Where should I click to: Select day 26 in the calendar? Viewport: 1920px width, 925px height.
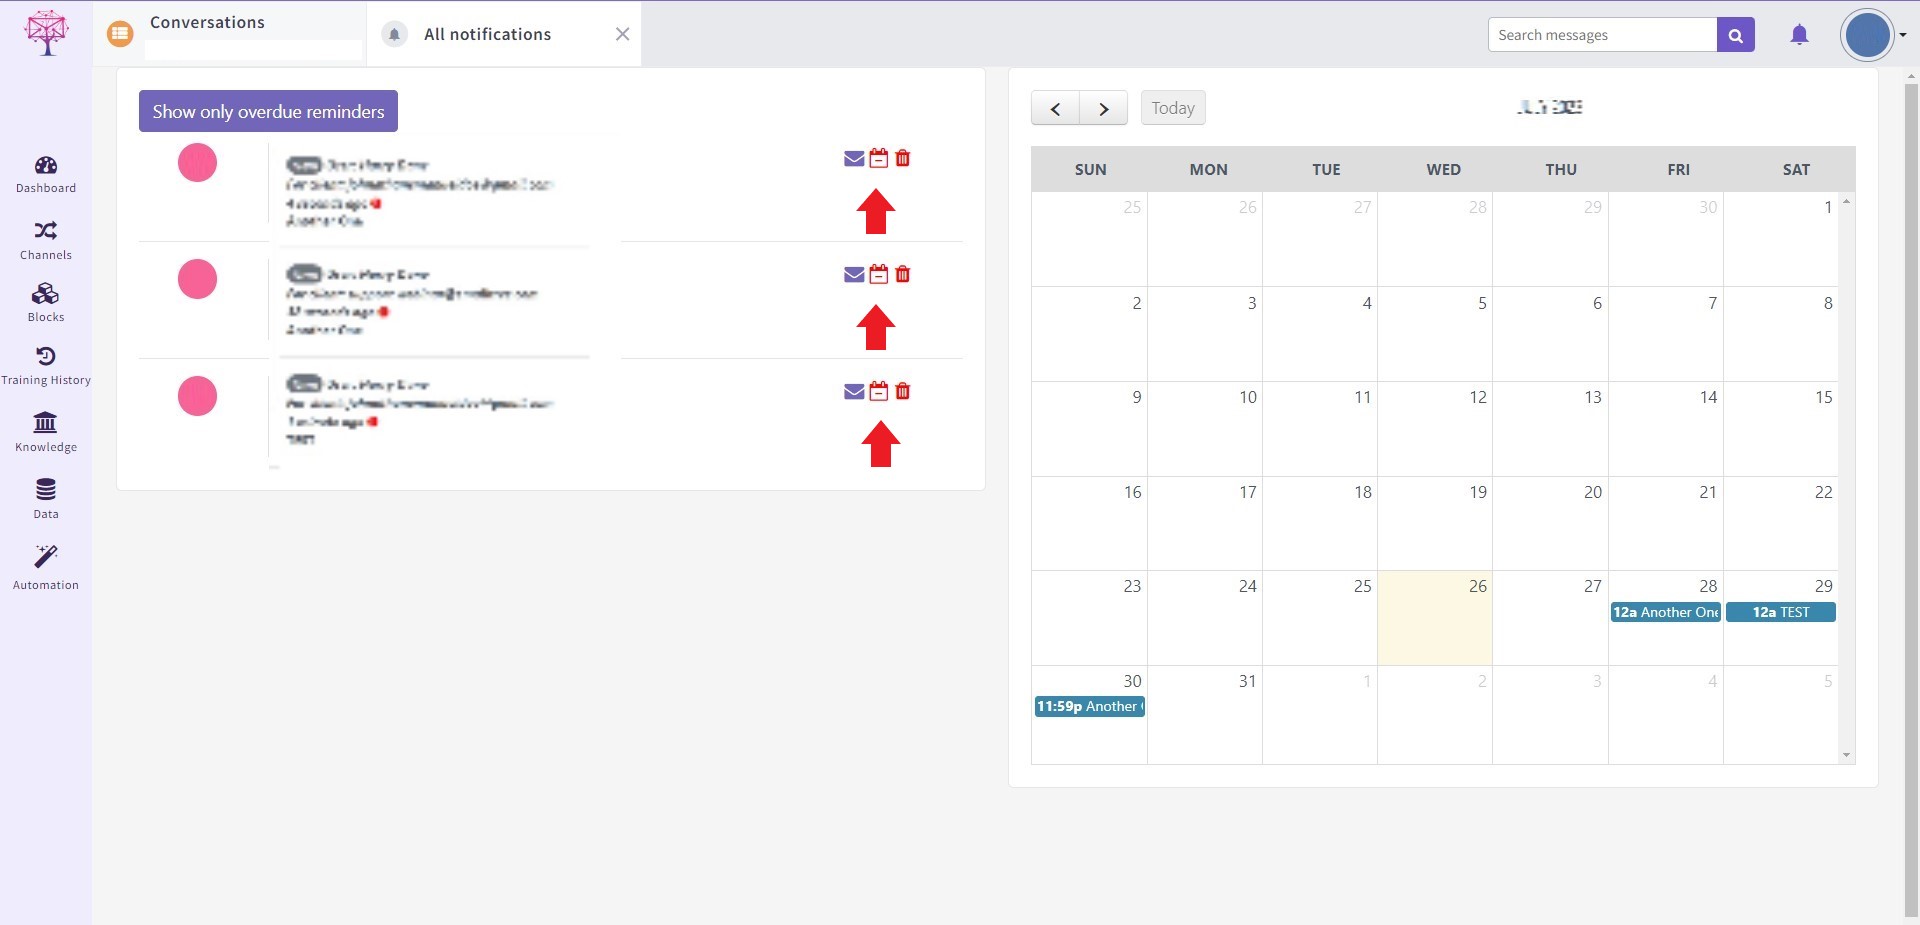tap(1435, 618)
